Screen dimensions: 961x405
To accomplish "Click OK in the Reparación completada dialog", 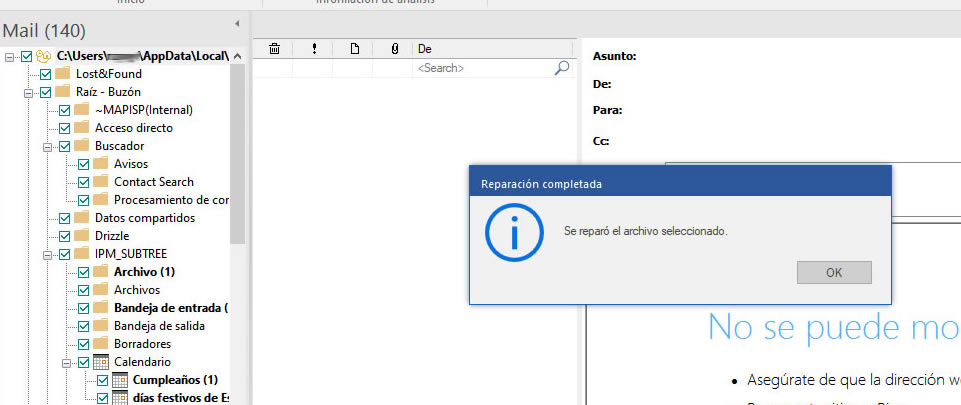I will pyautogui.click(x=834, y=273).
